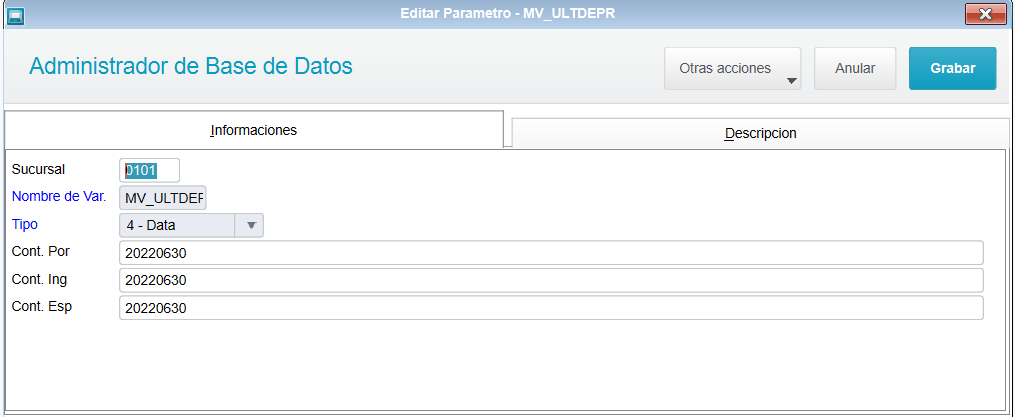Click the Cont. Ing label
This screenshot has width=1015, height=417.
click(x=39, y=279)
